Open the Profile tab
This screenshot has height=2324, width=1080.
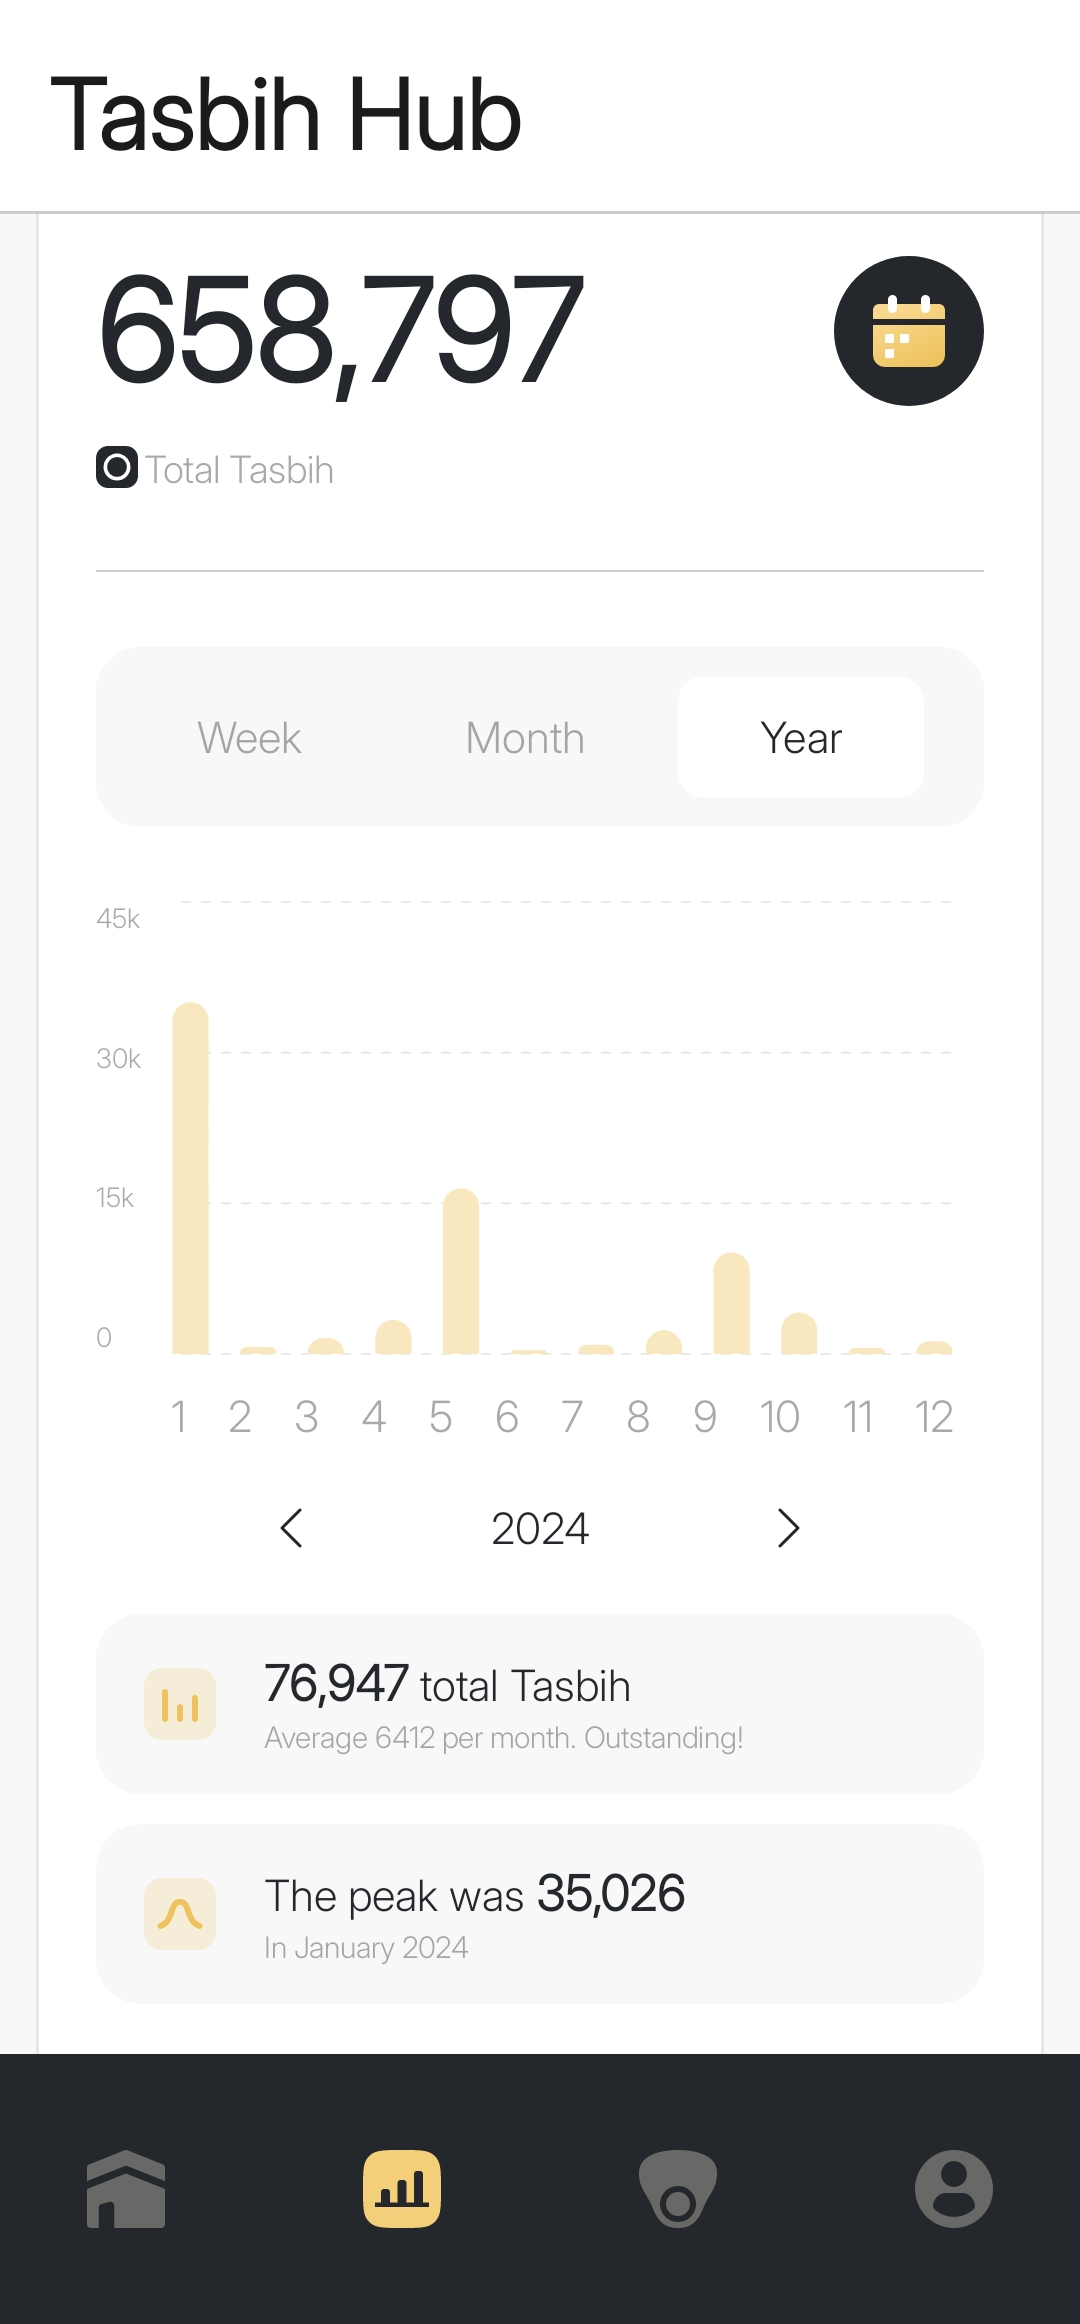click(x=953, y=2188)
